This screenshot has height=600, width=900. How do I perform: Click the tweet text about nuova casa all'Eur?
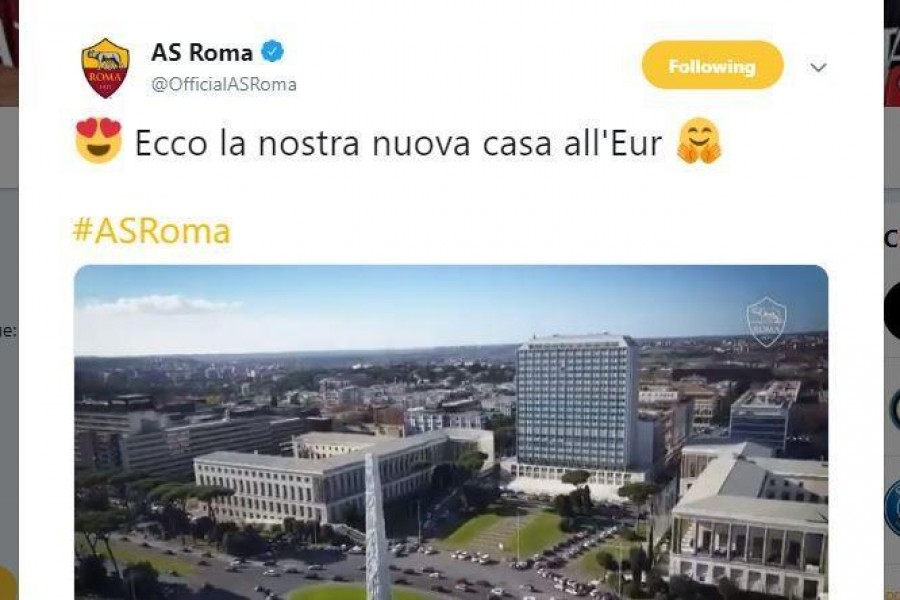[398, 143]
